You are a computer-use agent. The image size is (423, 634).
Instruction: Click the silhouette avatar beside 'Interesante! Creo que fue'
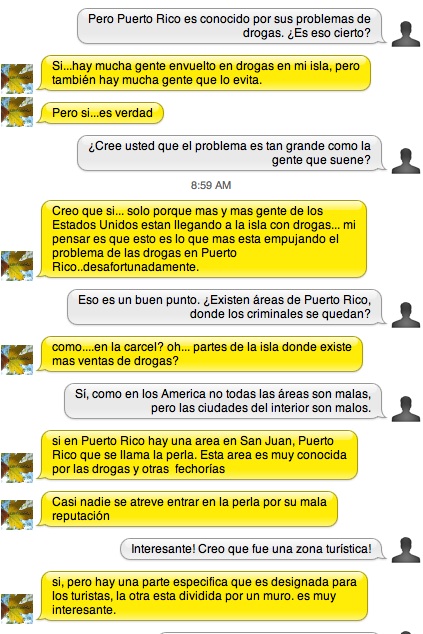tap(406, 550)
